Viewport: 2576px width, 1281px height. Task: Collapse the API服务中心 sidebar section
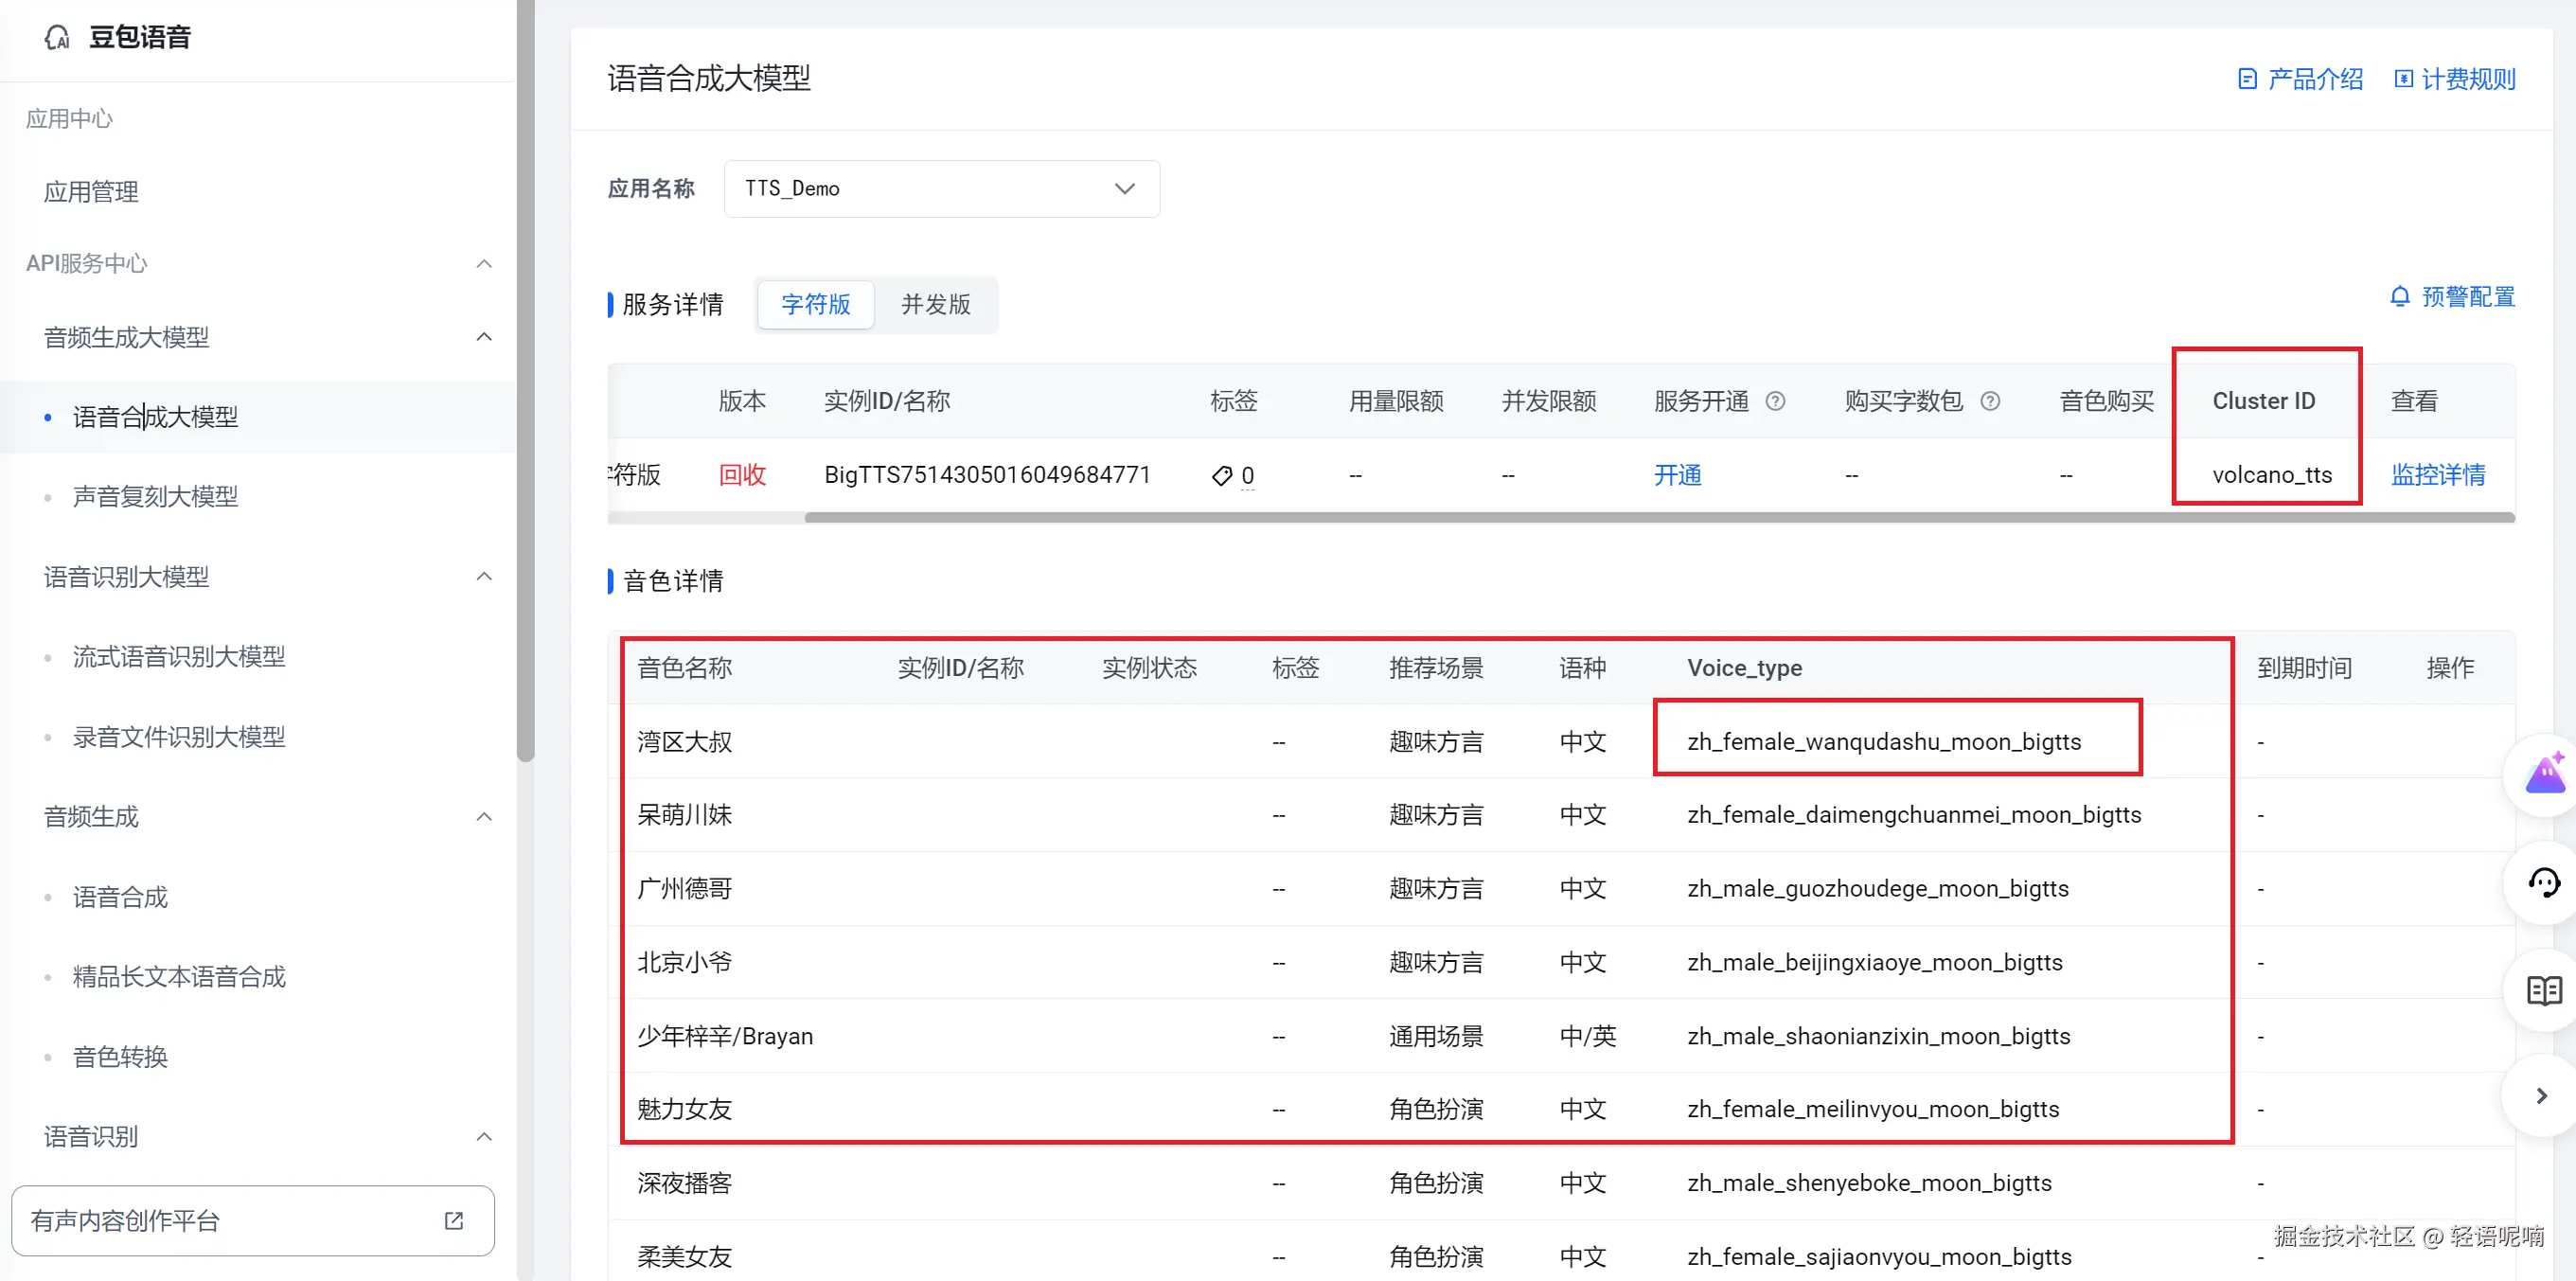pyautogui.click(x=484, y=263)
